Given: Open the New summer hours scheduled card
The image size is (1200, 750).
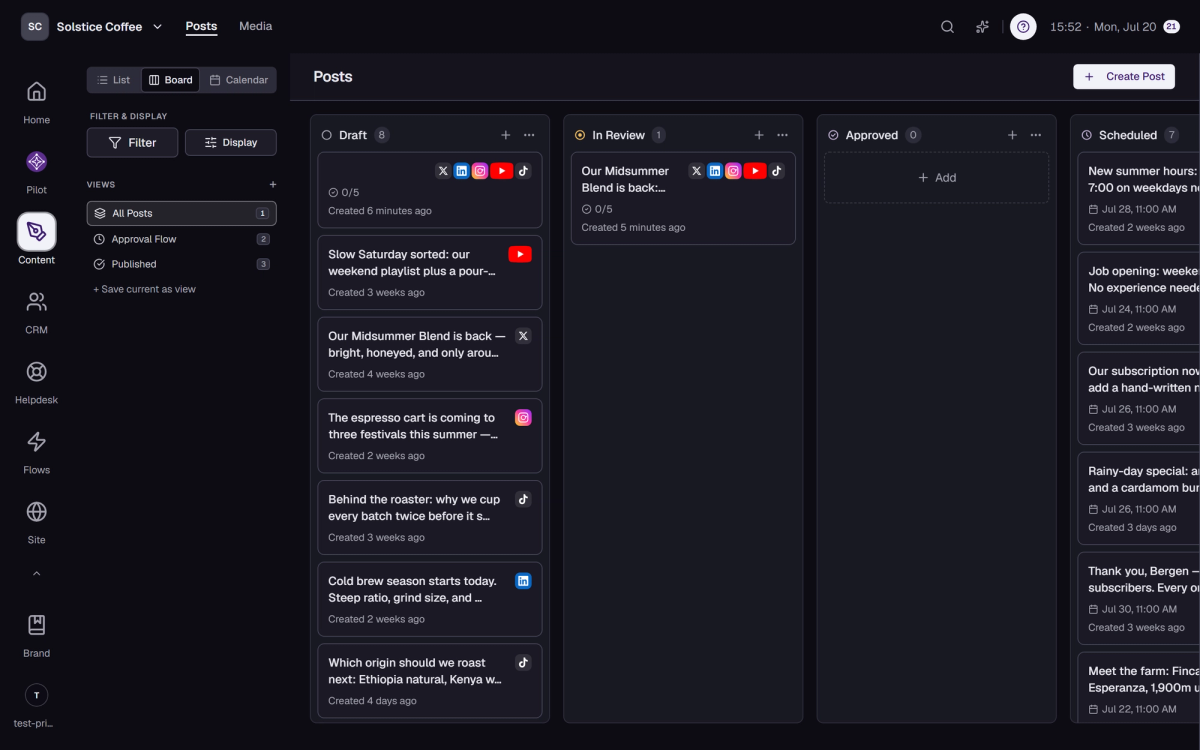Looking at the screenshot, I should point(1139,198).
